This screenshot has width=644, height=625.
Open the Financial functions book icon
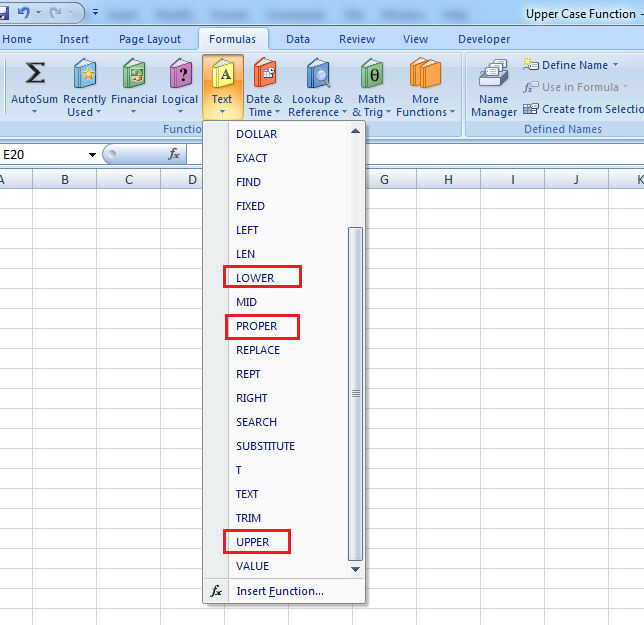coord(134,74)
